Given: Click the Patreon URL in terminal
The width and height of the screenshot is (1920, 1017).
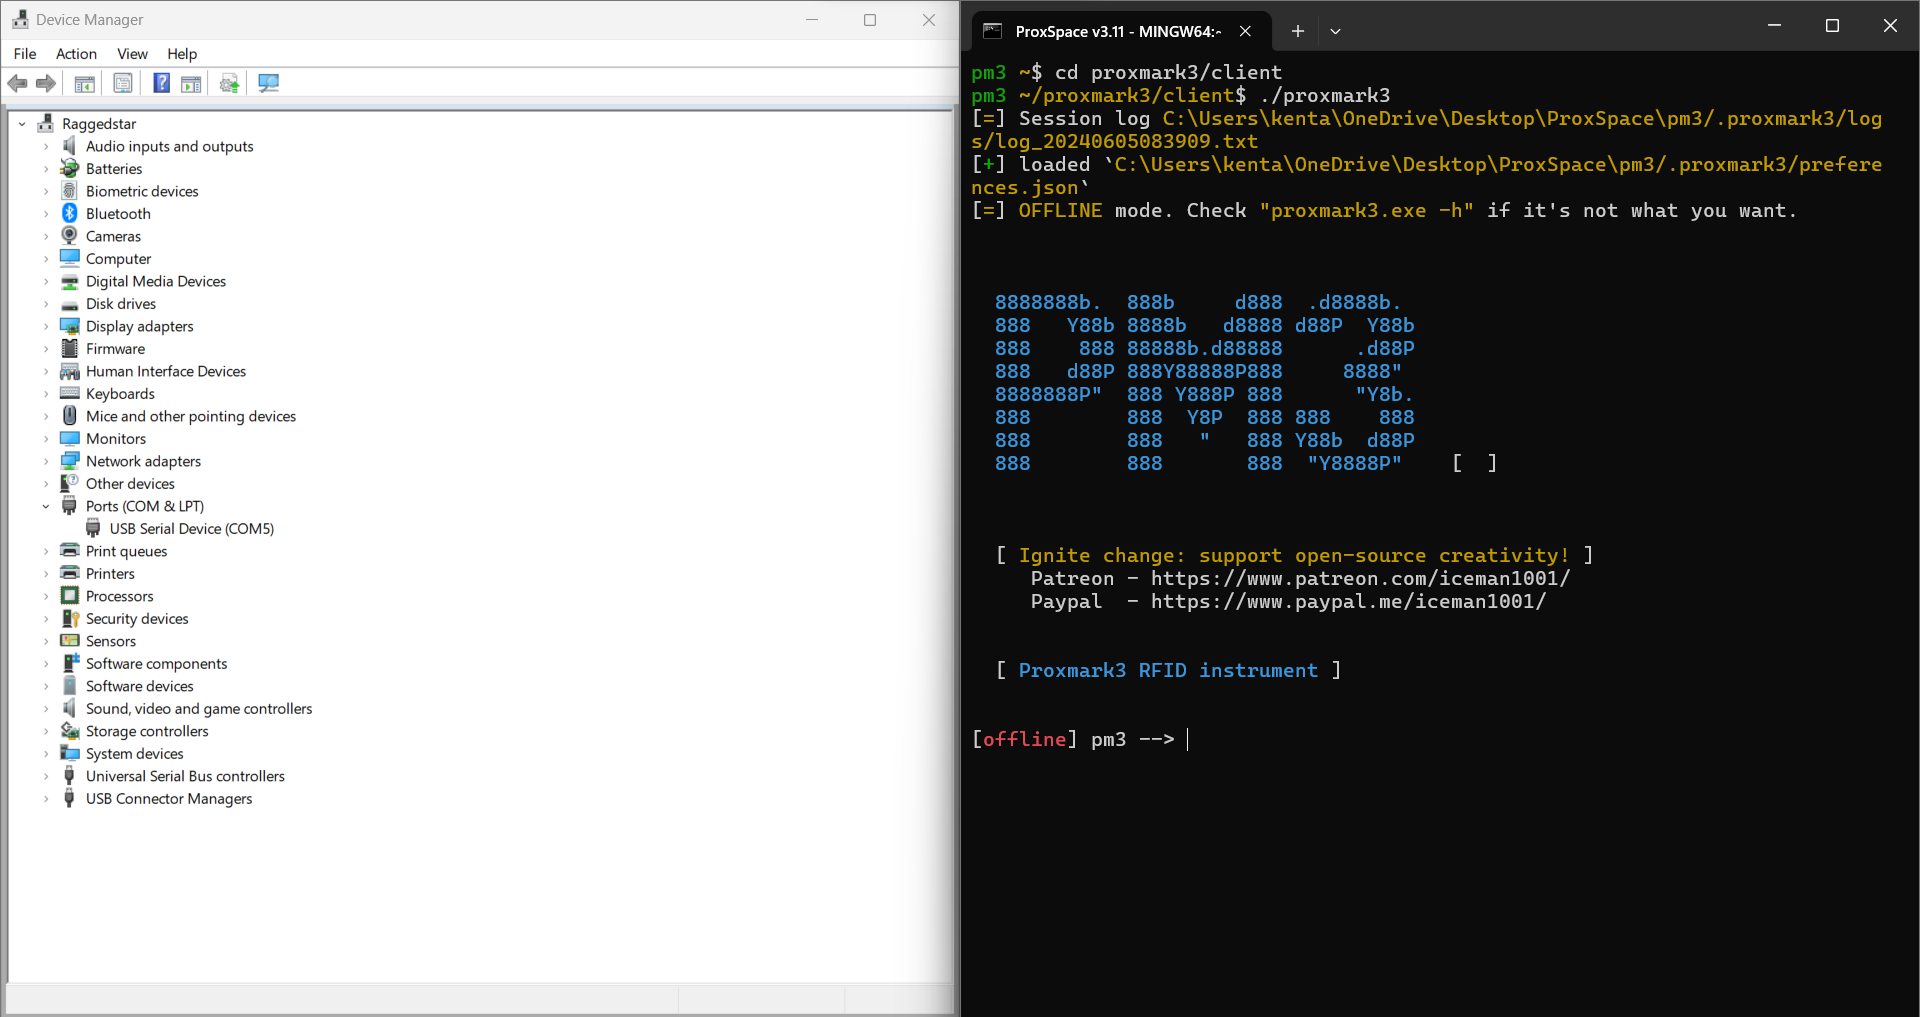Looking at the screenshot, I should click(x=1360, y=578).
